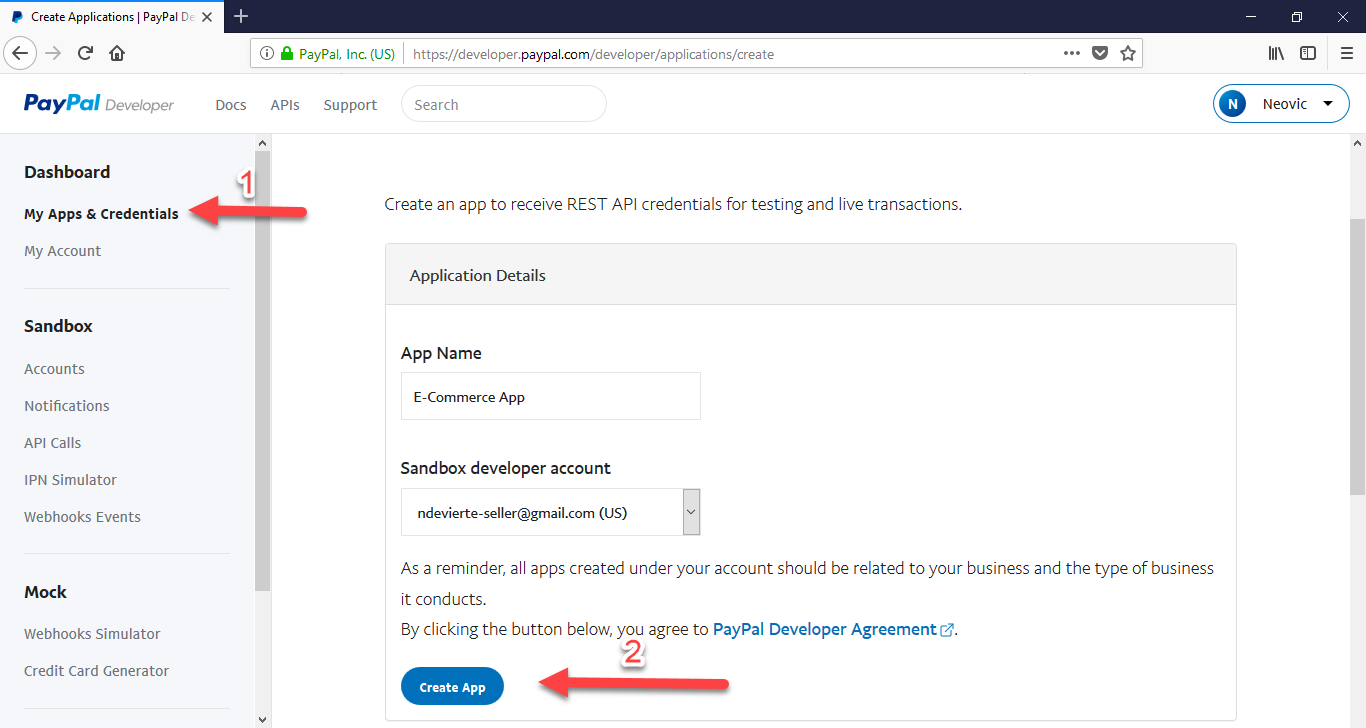Click the Dashboard heading
This screenshot has width=1366, height=728.
(x=67, y=172)
